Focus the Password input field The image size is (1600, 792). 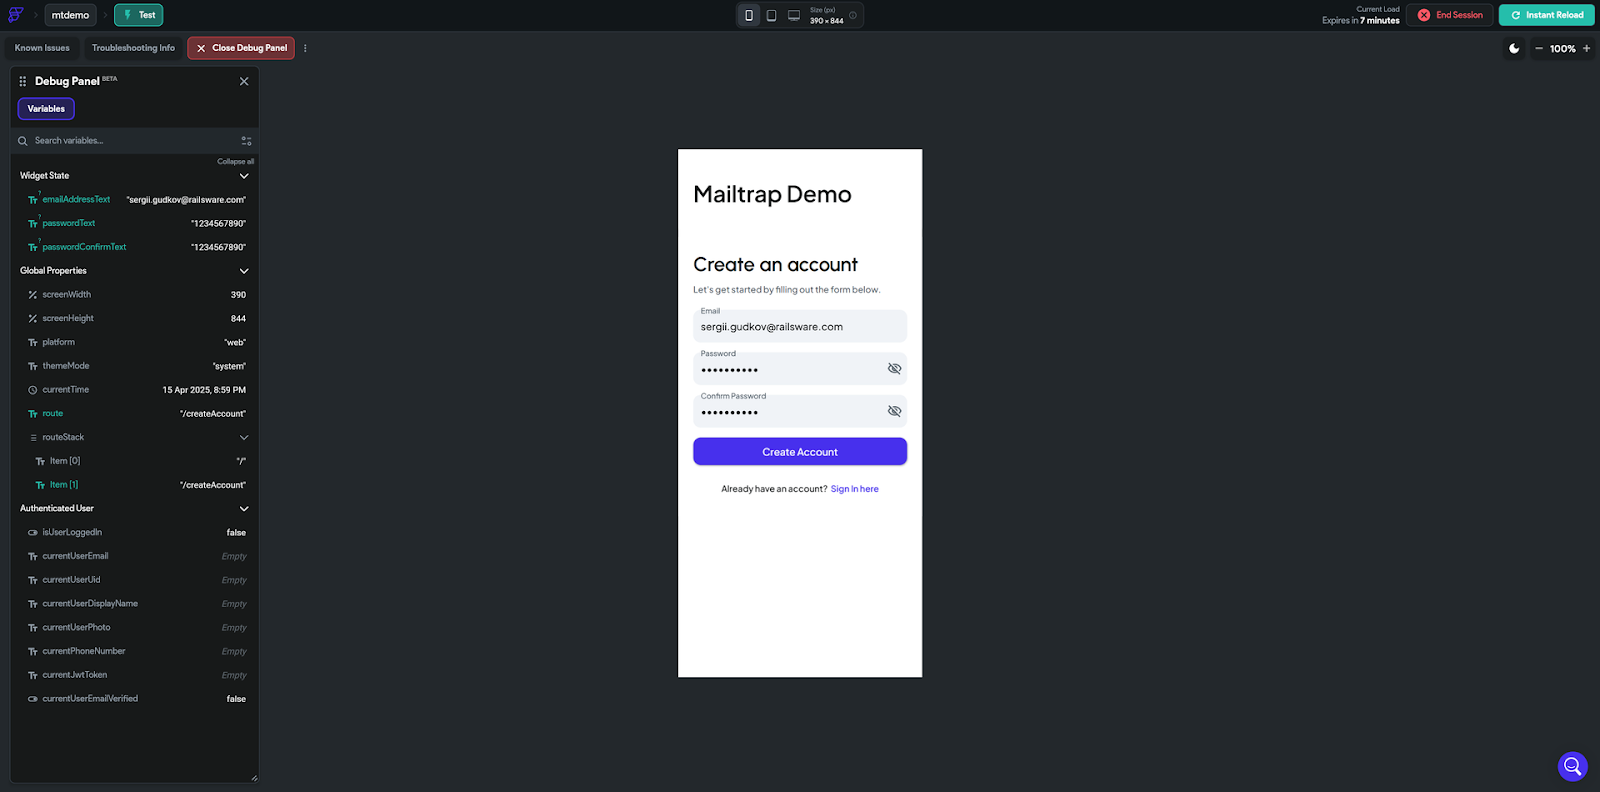point(800,368)
